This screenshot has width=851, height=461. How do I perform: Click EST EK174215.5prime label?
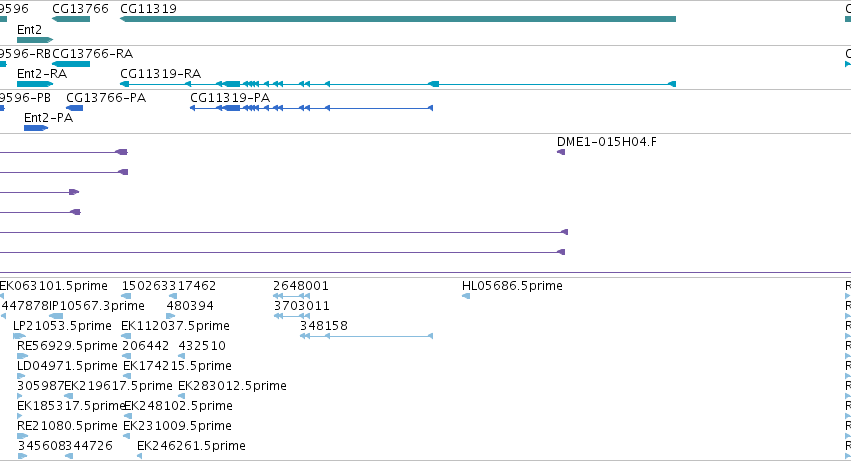tap(177, 366)
